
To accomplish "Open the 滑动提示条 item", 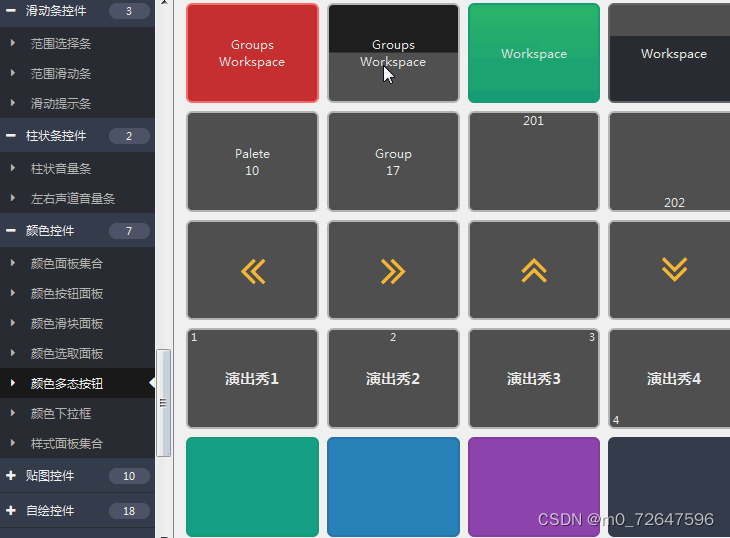I will [77, 103].
